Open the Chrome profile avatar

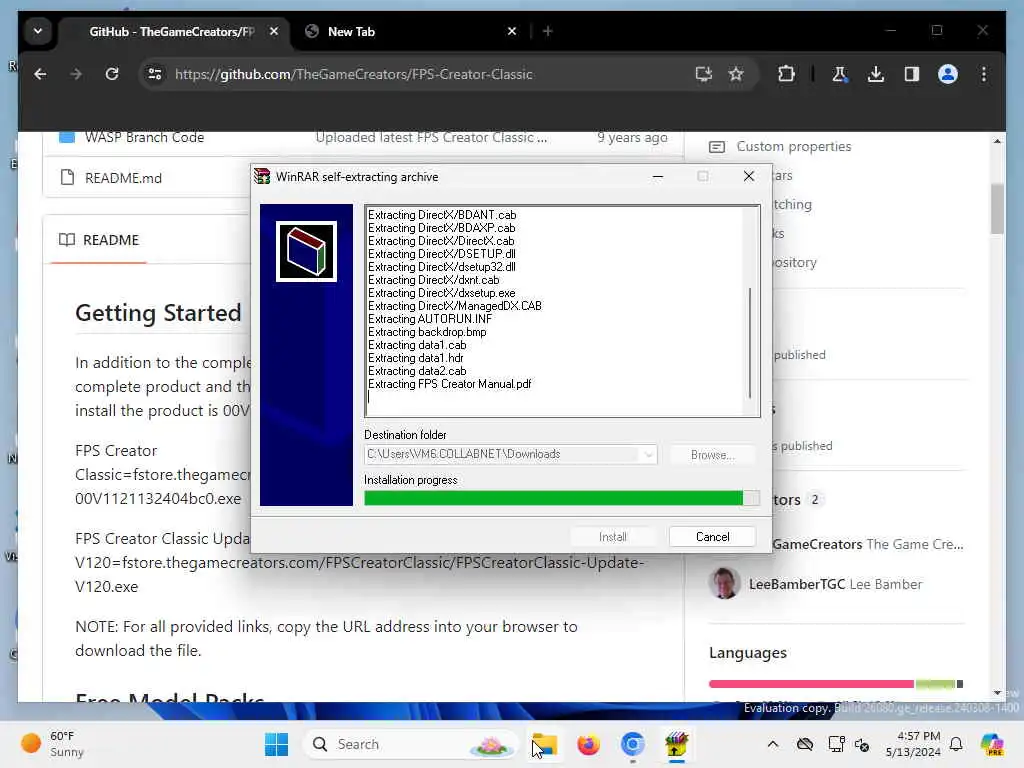(x=948, y=74)
